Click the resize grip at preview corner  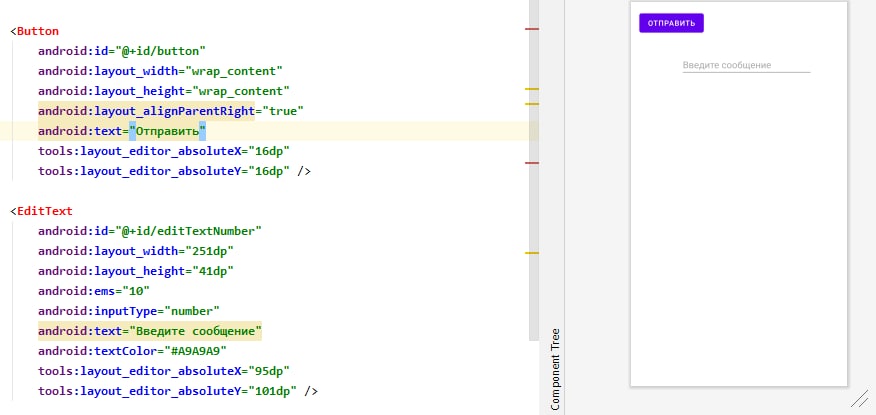pyautogui.click(x=859, y=399)
